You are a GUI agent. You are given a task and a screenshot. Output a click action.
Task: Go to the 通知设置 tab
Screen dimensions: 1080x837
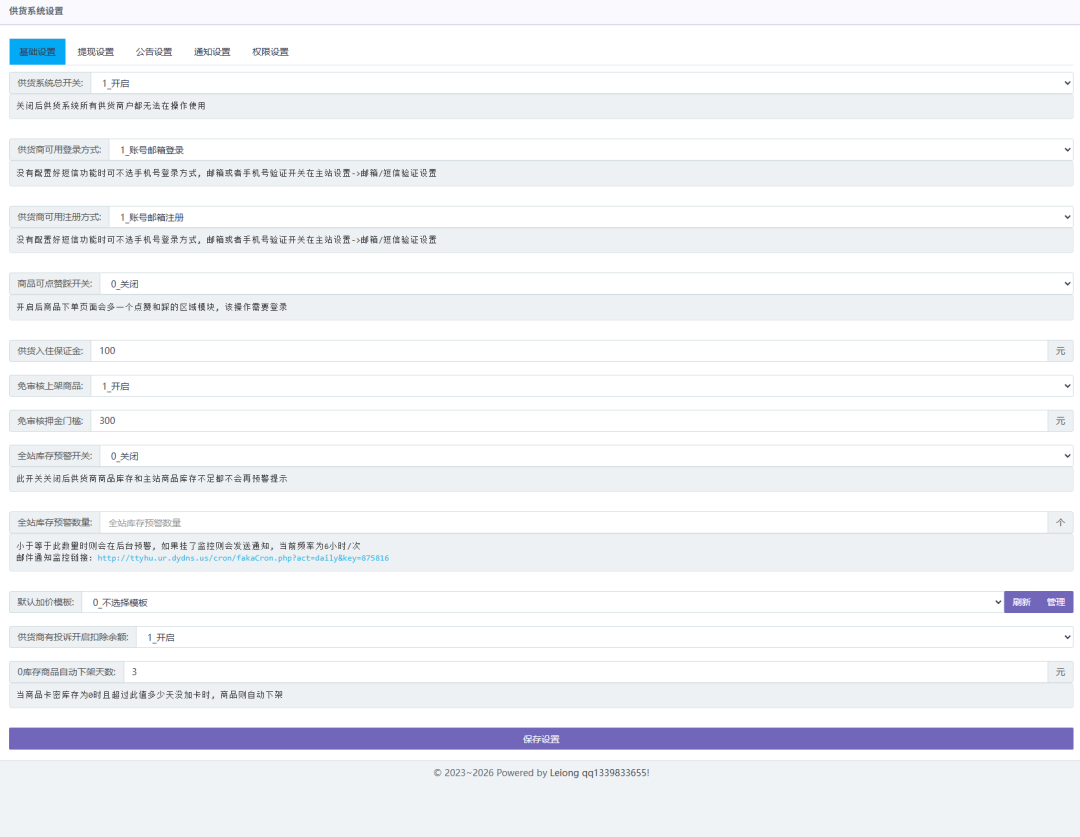212,52
